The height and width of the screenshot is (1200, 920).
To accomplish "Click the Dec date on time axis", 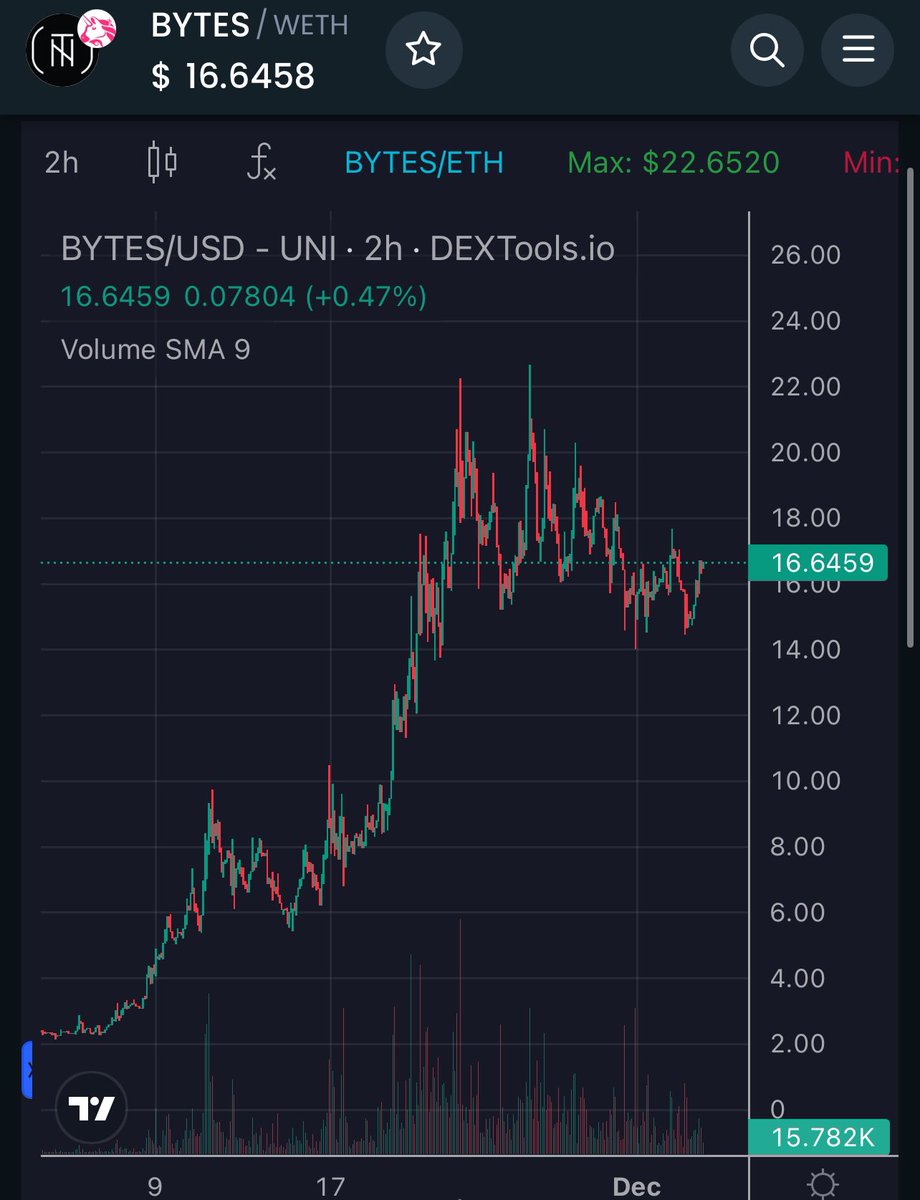I will click(636, 1187).
